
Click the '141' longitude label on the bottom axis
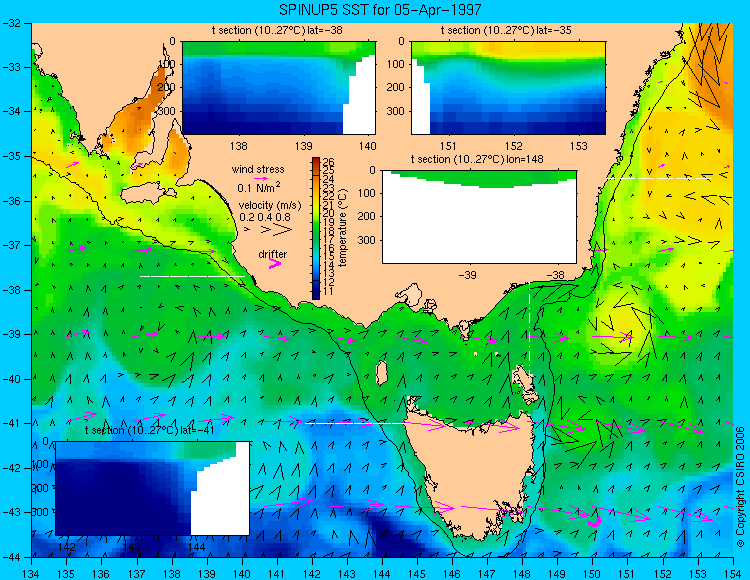276,573
